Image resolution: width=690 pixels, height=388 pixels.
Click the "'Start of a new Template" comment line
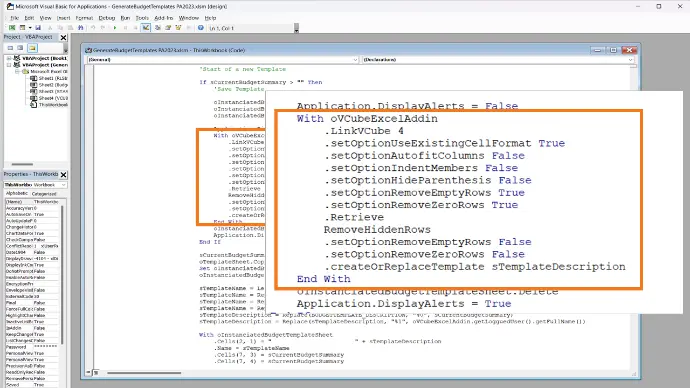(x=243, y=69)
